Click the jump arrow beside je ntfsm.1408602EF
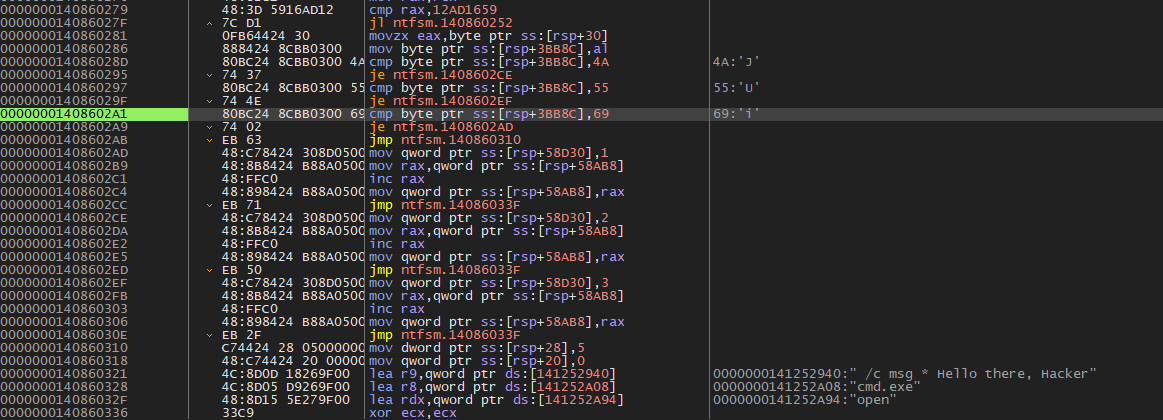The width and height of the screenshot is (1163, 420). (208, 101)
